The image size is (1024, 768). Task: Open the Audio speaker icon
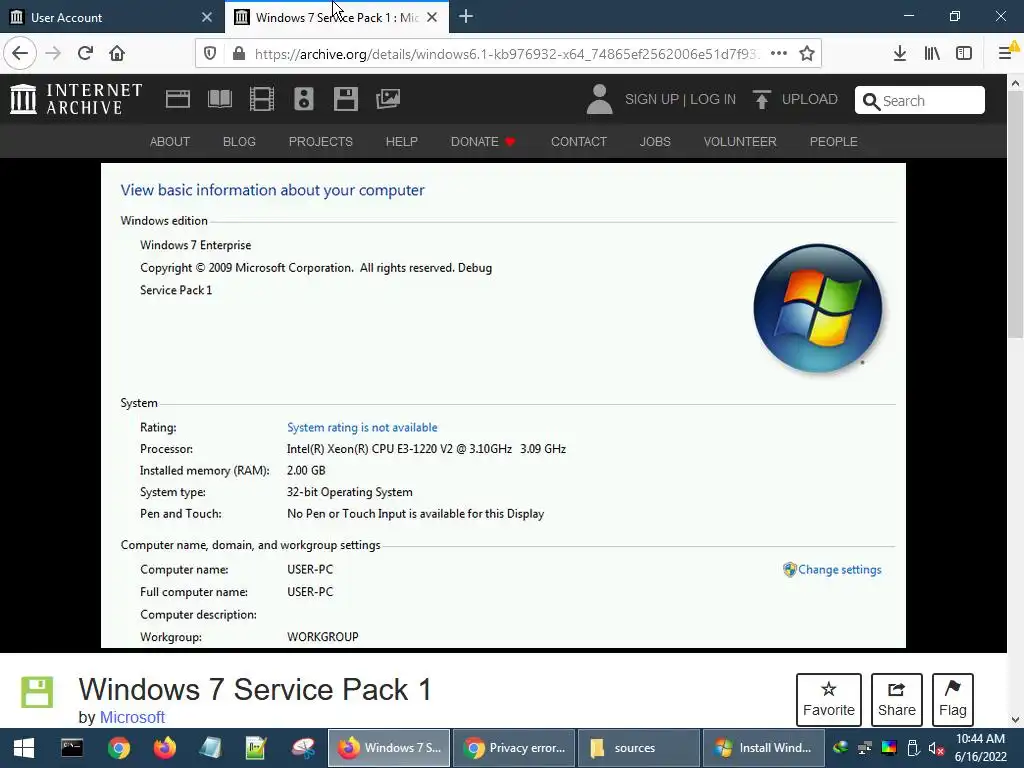(x=304, y=99)
